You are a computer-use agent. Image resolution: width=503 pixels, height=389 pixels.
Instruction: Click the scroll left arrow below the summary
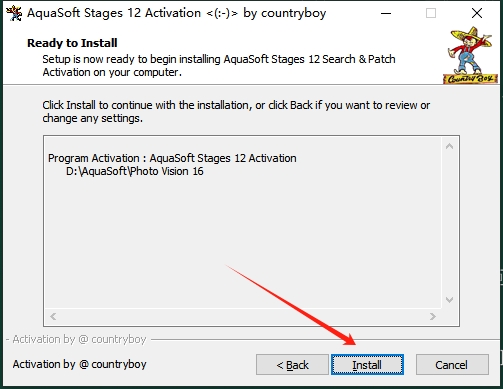click(53, 316)
